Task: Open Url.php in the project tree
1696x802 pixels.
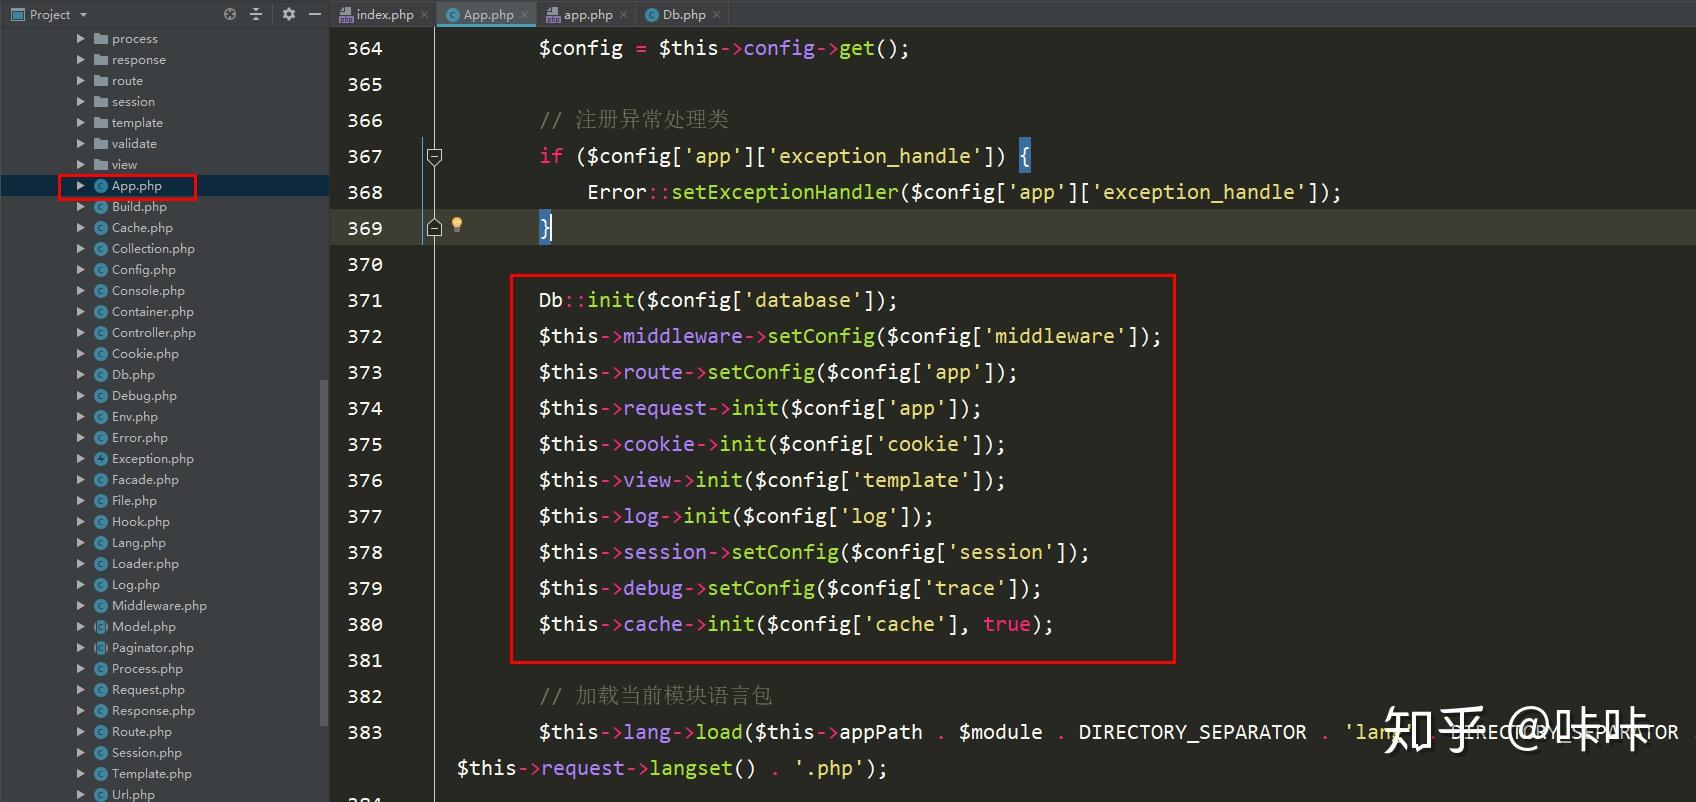Action: pyautogui.click(x=133, y=795)
